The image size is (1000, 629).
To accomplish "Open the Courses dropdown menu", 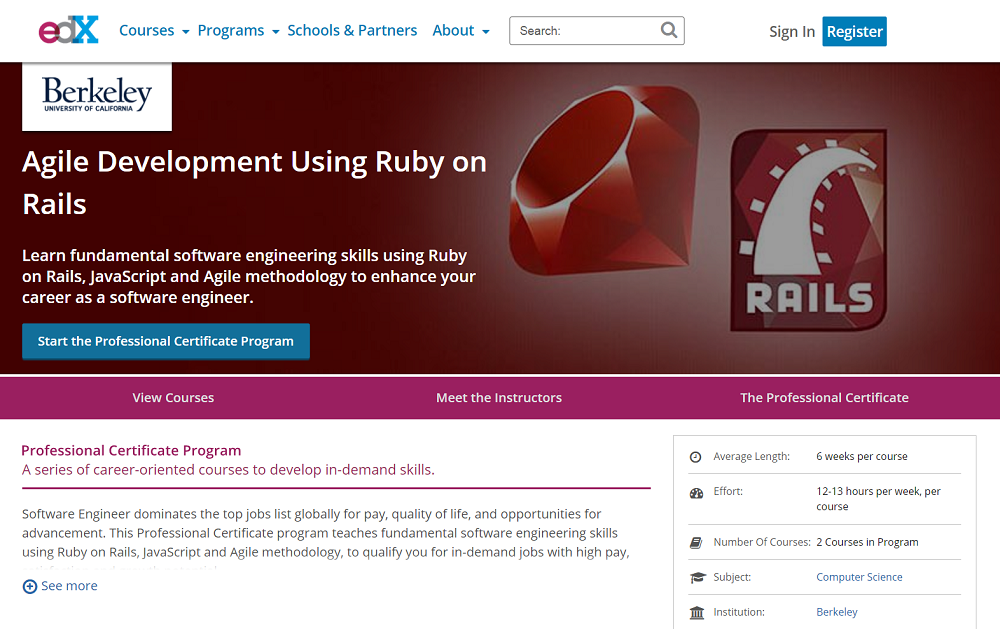I will [154, 31].
